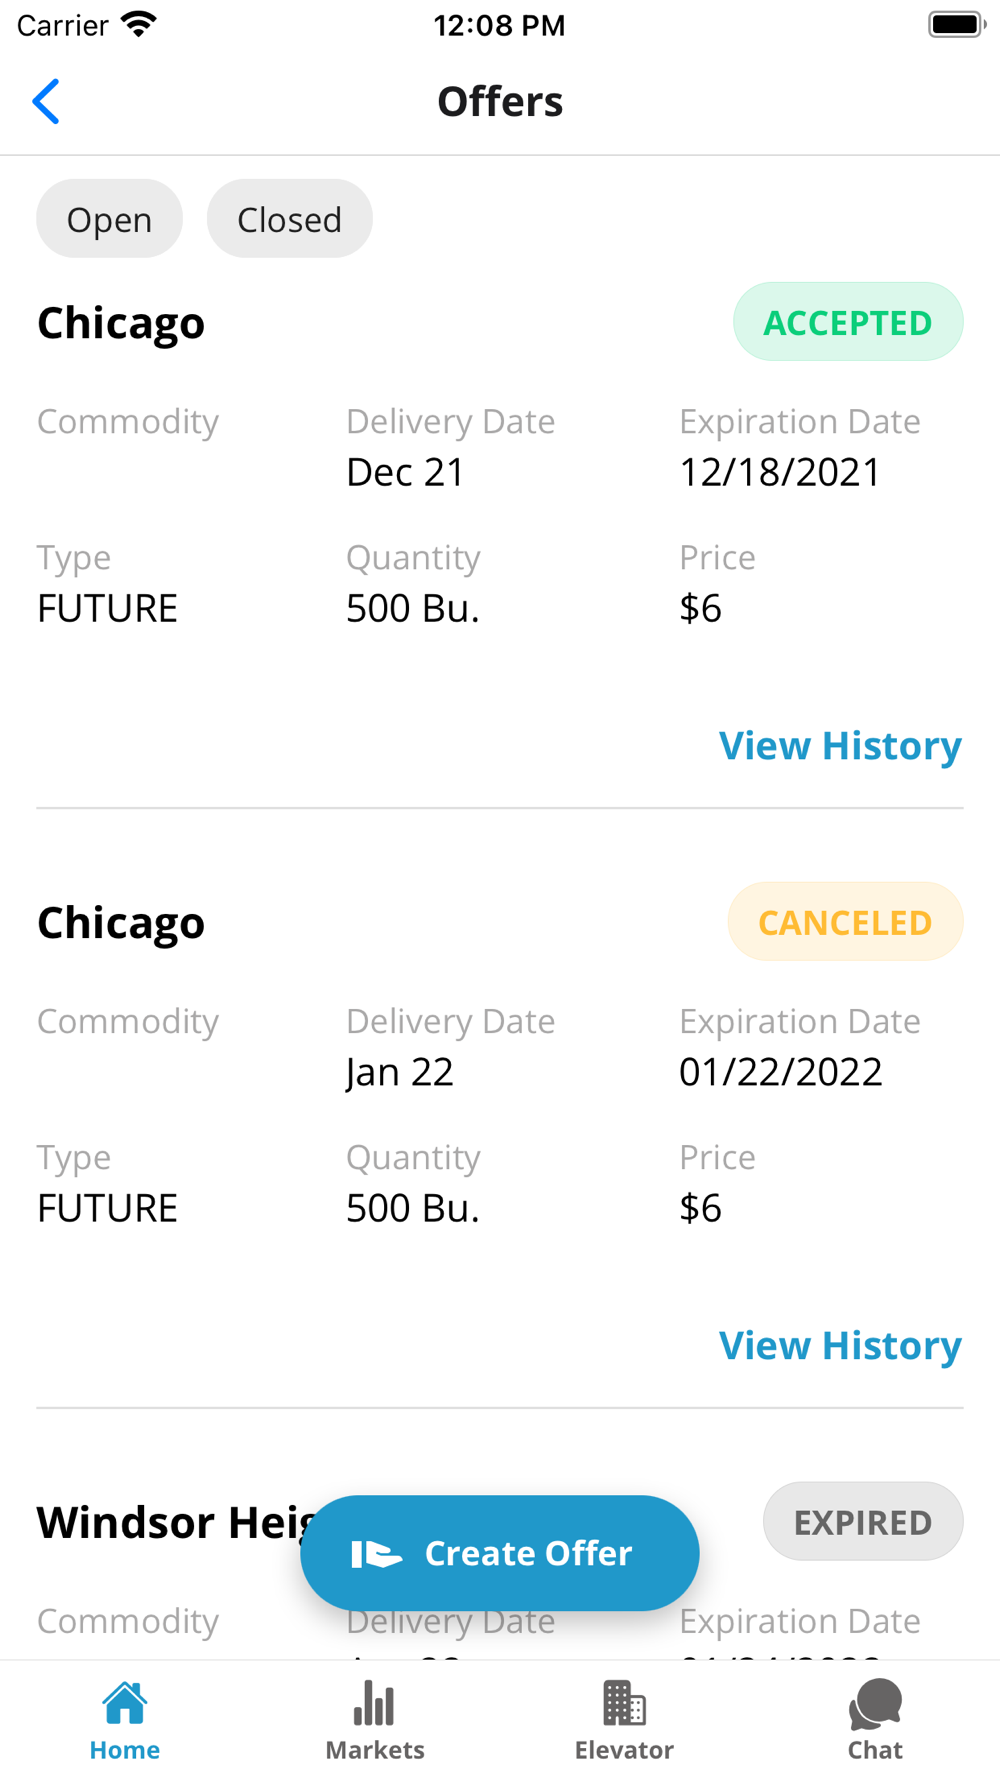Tap the WiFi signal status icon

pyautogui.click(x=139, y=25)
